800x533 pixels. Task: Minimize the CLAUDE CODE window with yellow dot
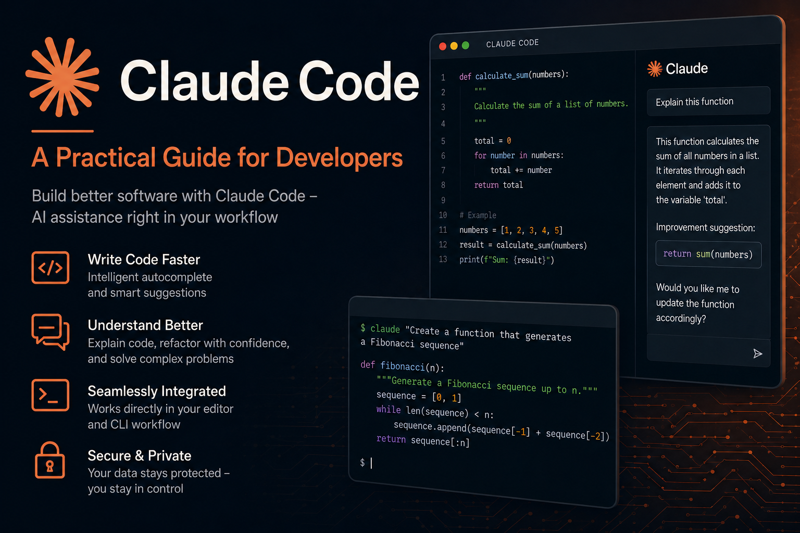tap(454, 46)
